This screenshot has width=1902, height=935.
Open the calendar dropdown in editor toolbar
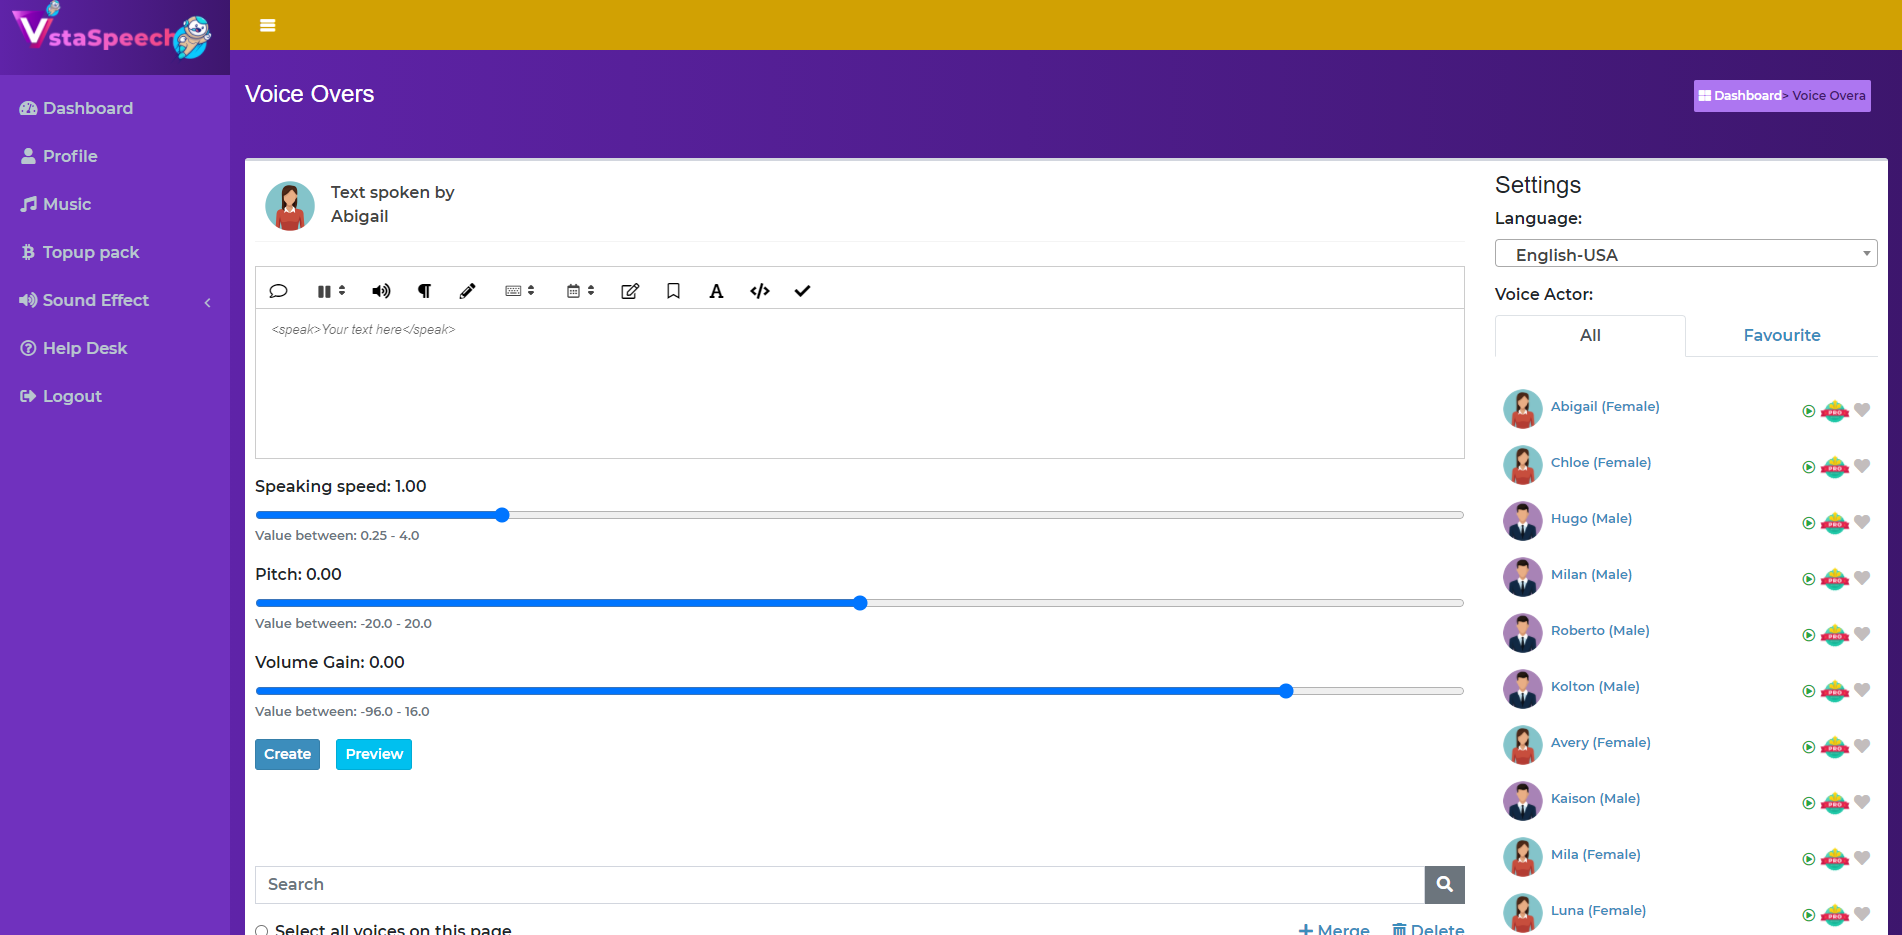581,291
